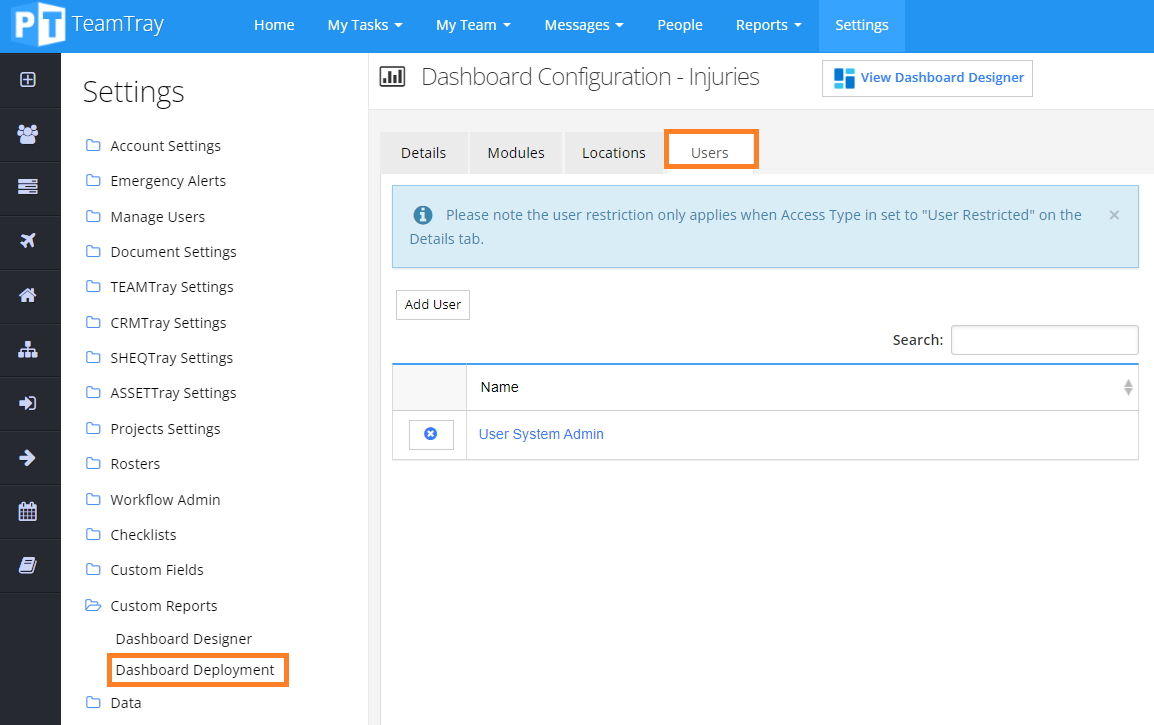Collapse the Custom Reports folder
The width and height of the screenshot is (1154, 725).
pyautogui.click(x=163, y=605)
